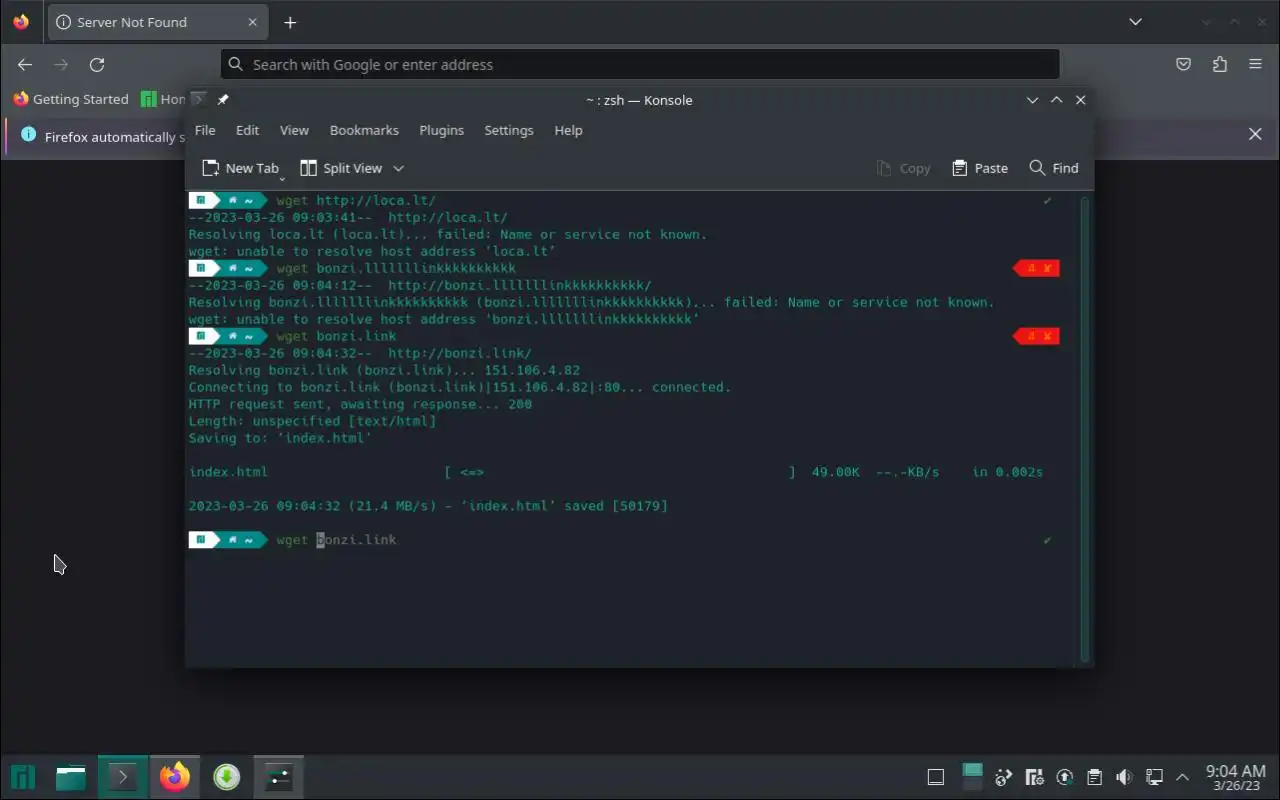Open the Firefox hamburger application menu
The width and height of the screenshot is (1280, 800).
pos(1255,64)
